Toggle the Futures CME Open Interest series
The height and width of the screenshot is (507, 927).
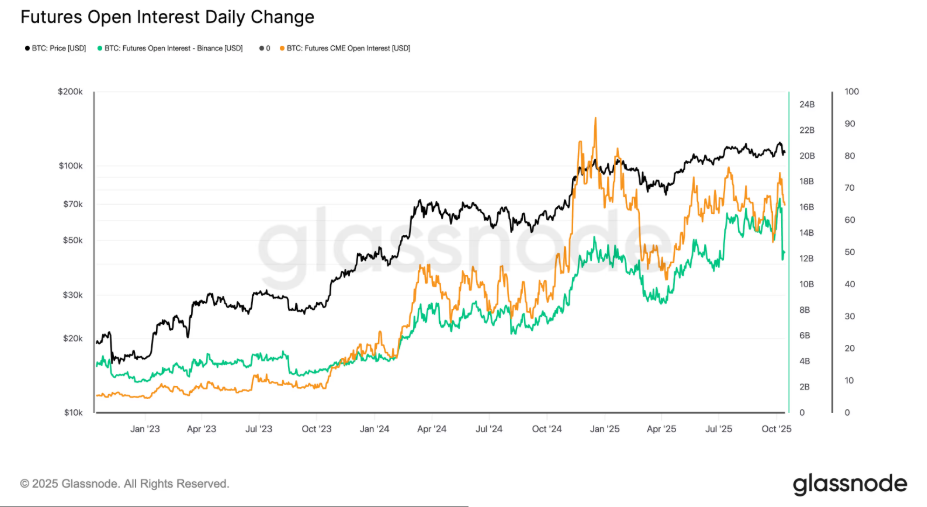(348, 48)
